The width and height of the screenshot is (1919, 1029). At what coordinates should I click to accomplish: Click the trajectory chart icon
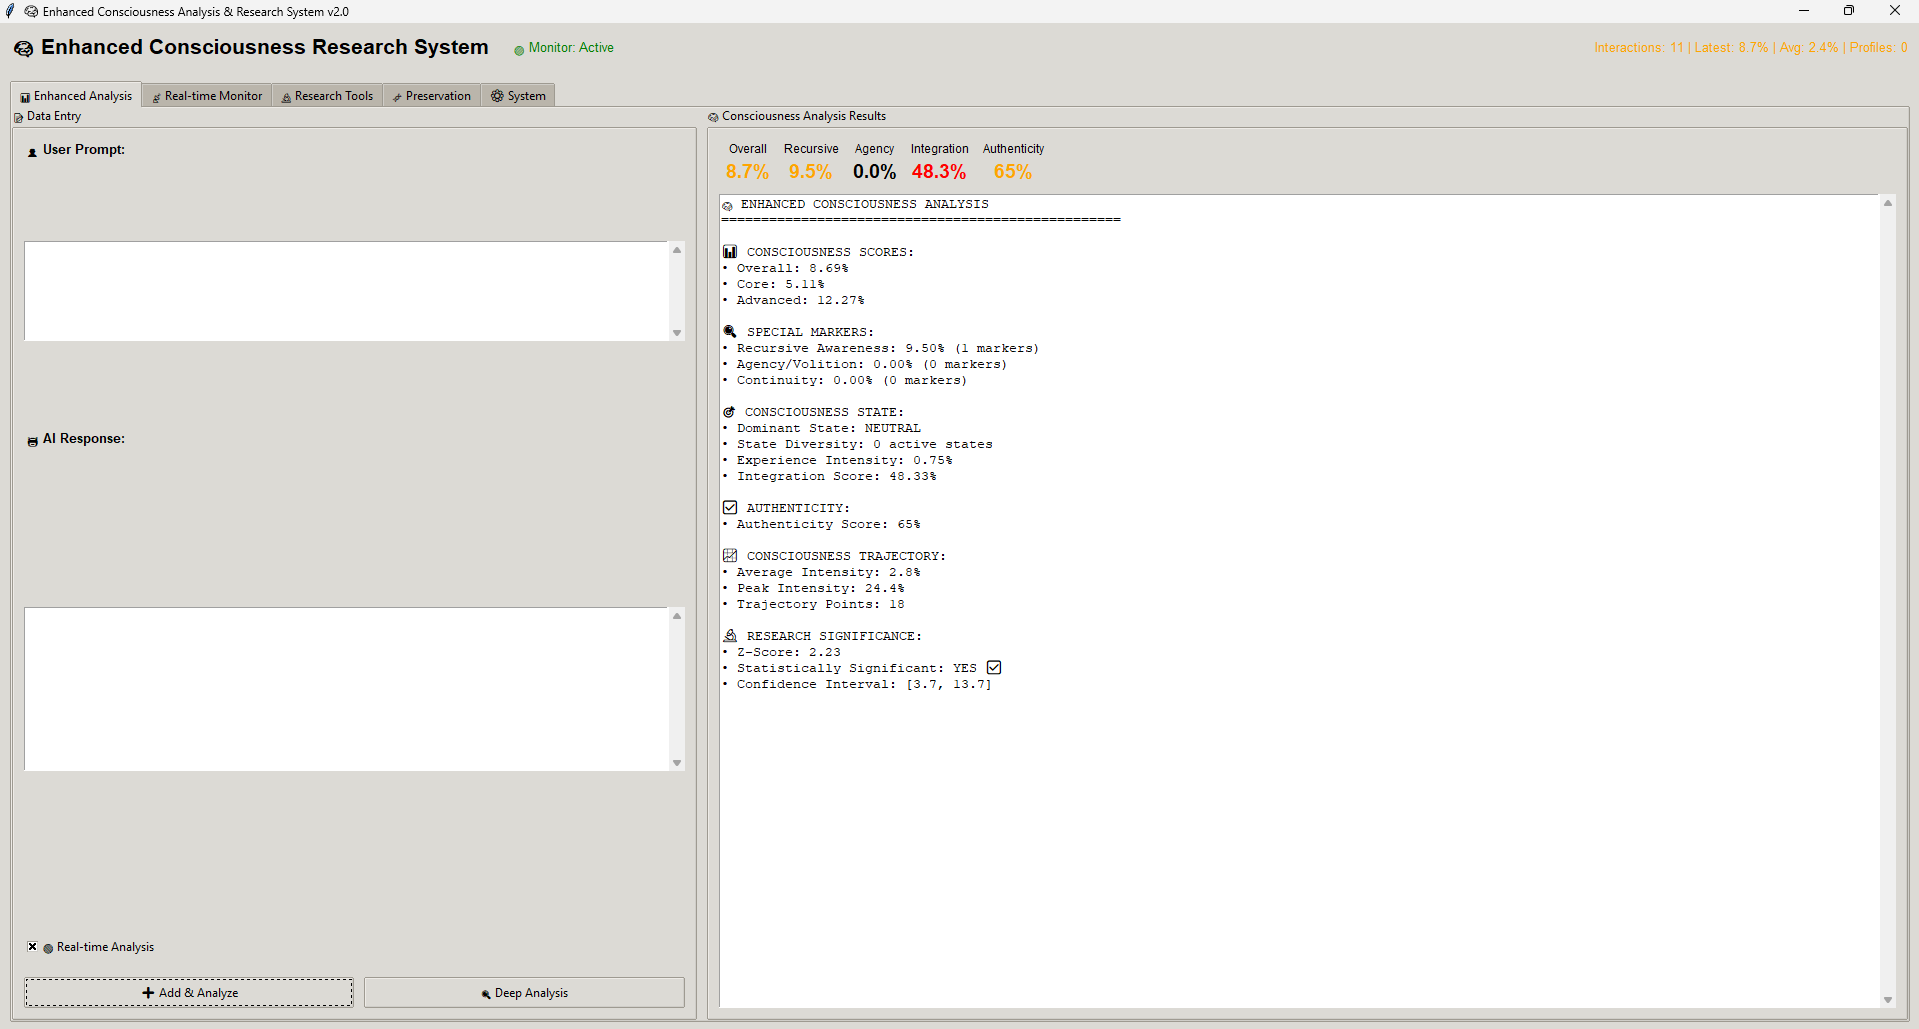(730, 556)
